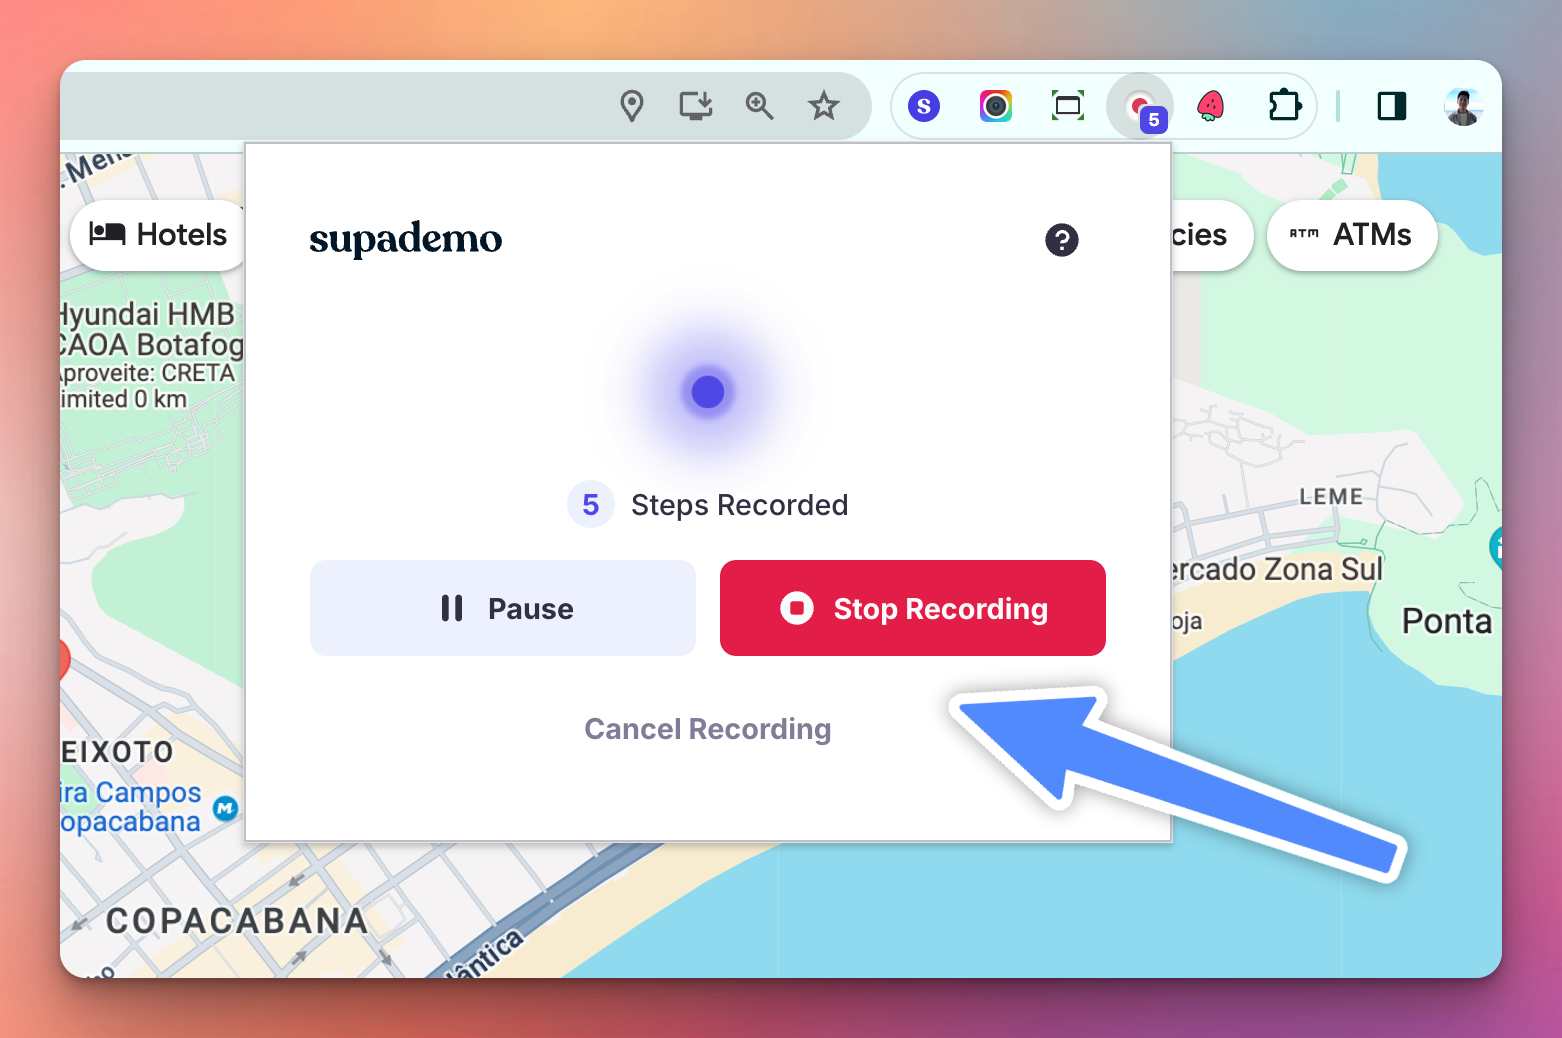Click the COPACABANA district label
Image resolution: width=1562 pixels, height=1038 pixels.
pyautogui.click(x=237, y=921)
